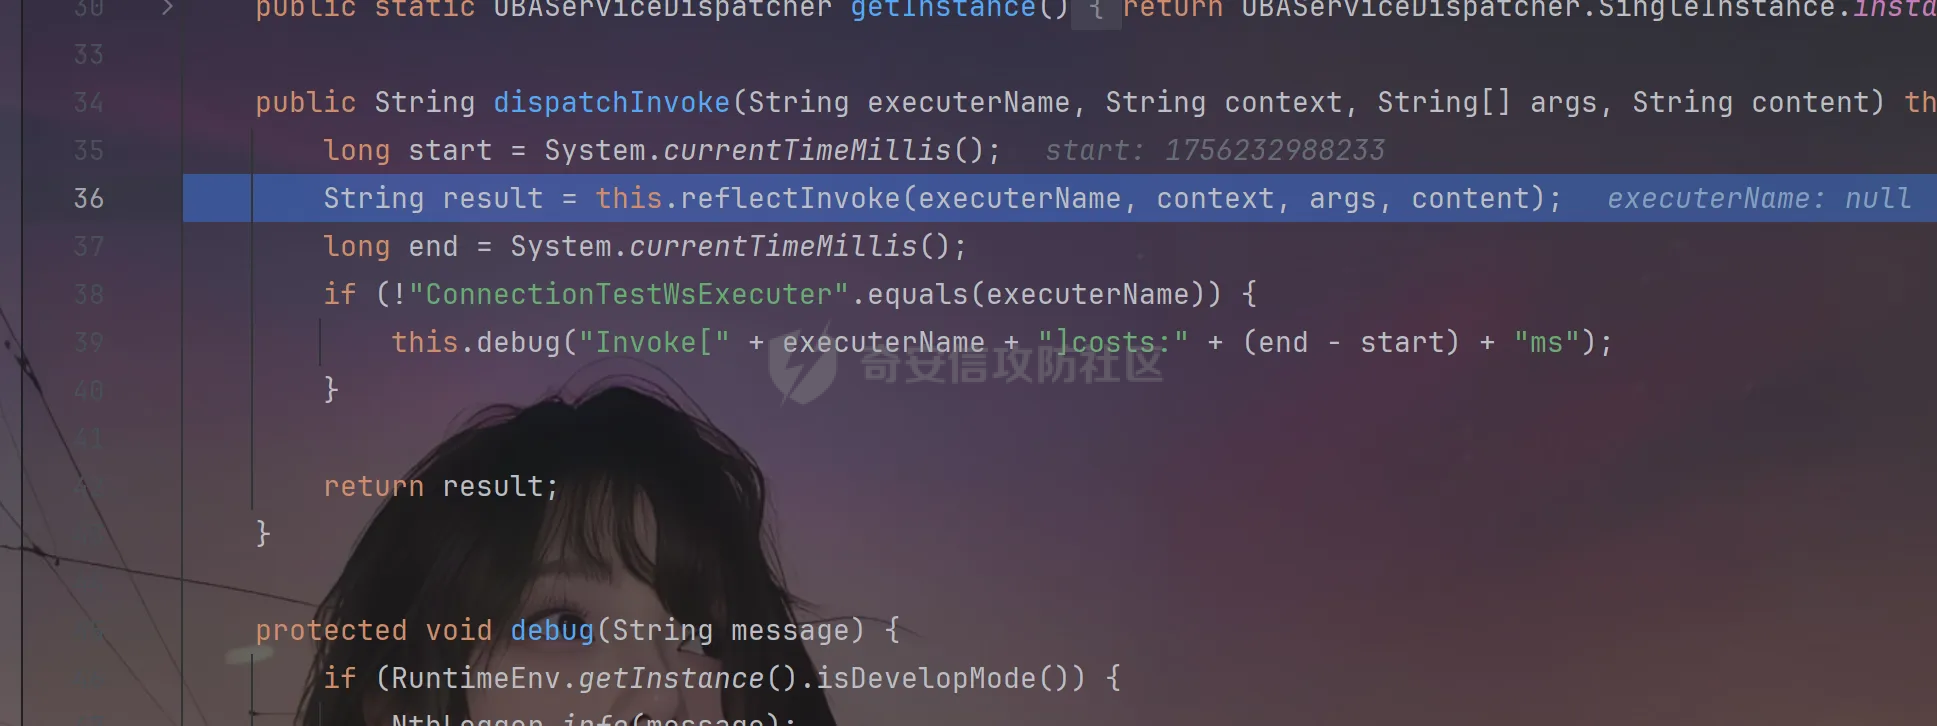Click the reflectInvoke call on highlighted line
The height and width of the screenshot is (726, 1937).
tap(790, 198)
